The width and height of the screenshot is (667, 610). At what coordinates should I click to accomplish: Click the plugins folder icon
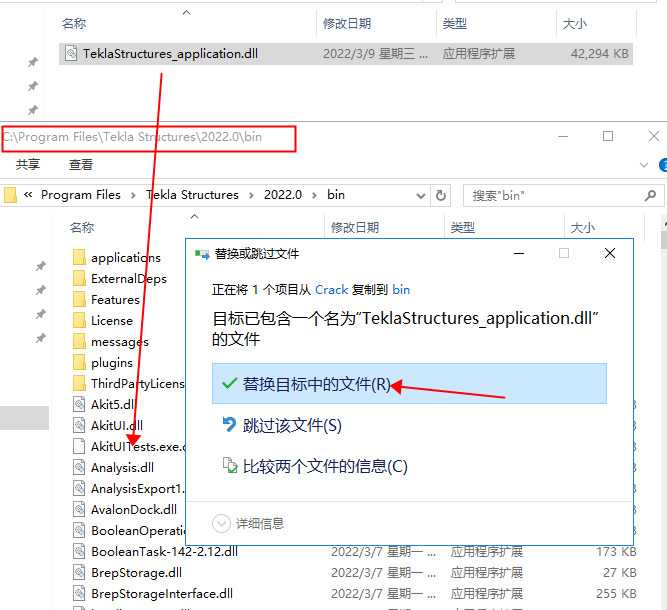(x=79, y=362)
